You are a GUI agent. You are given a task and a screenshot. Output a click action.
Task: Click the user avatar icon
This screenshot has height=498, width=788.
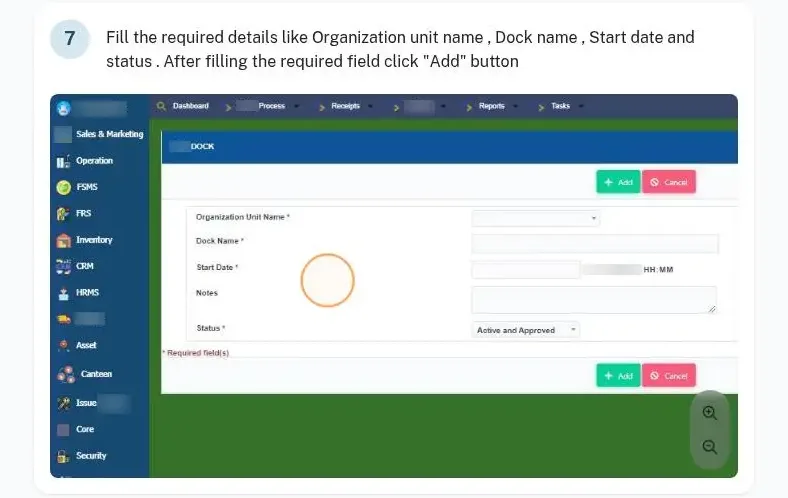[x=64, y=108]
